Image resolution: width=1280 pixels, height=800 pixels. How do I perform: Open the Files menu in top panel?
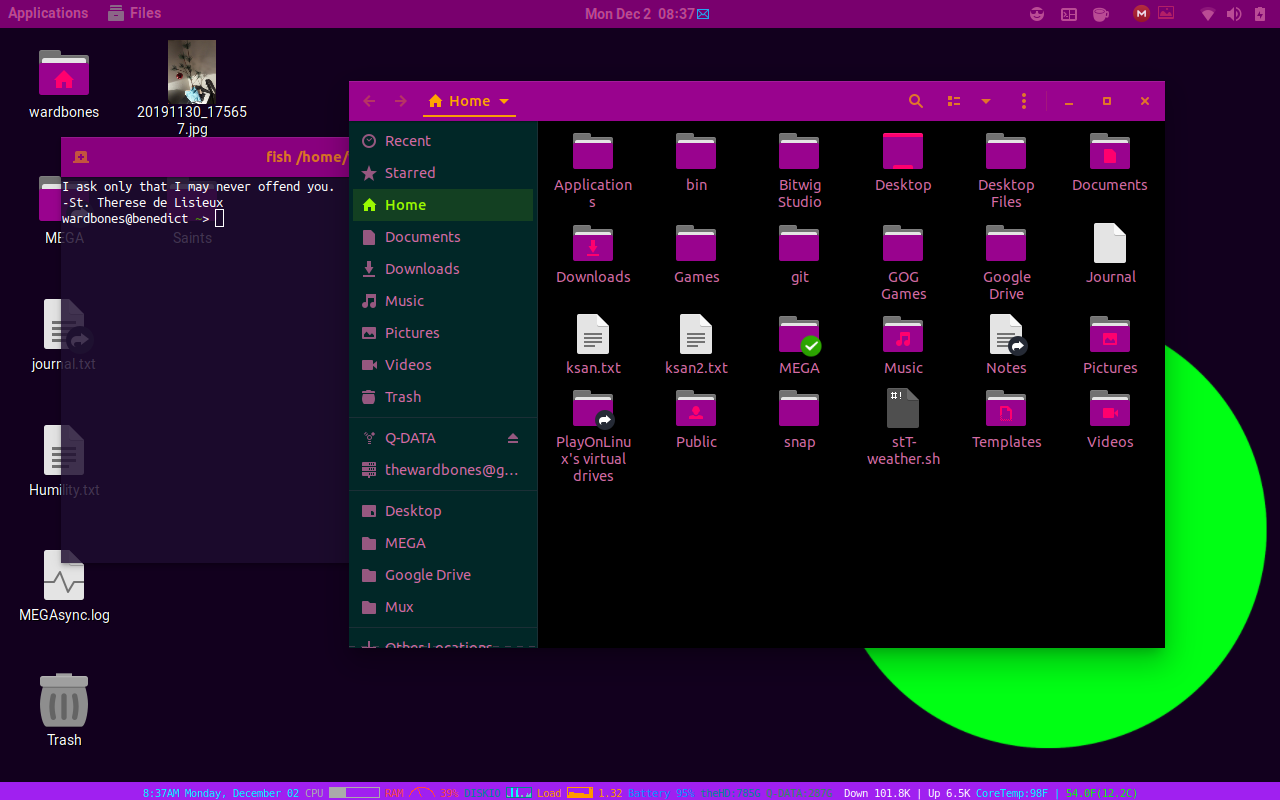pyautogui.click(x=134, y=13)
